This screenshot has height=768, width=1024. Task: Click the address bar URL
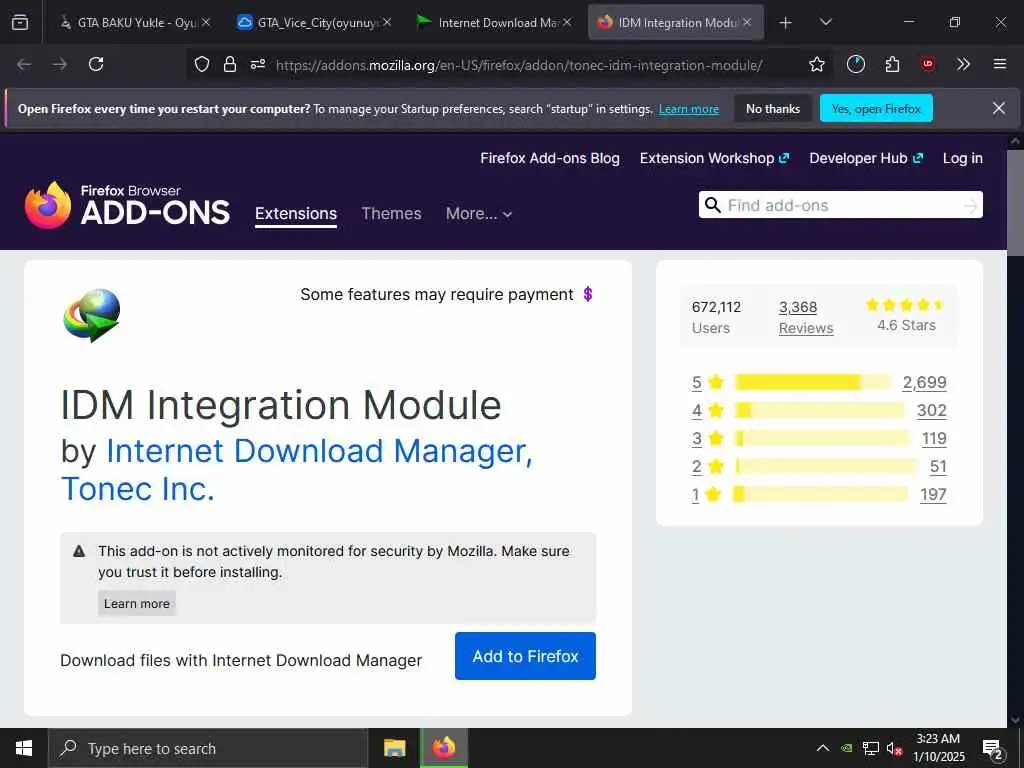519,65
